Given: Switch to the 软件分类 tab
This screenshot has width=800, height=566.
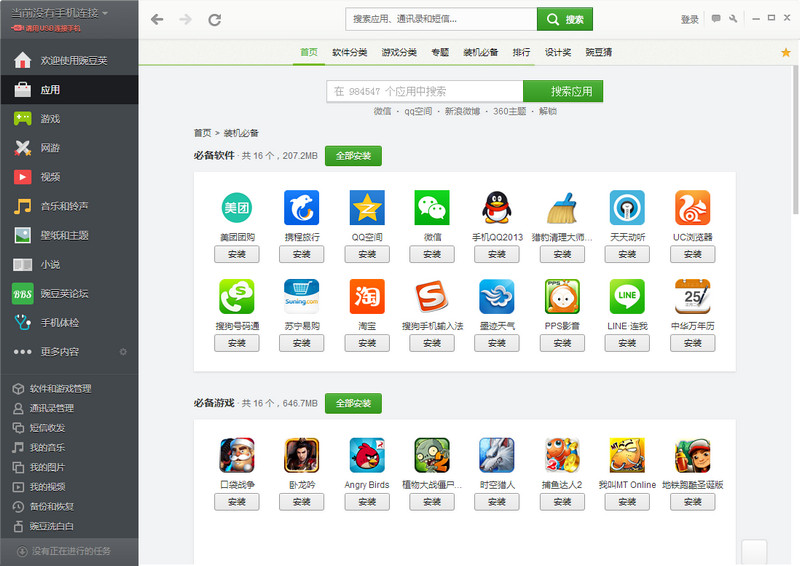Looking at the screenshot, I should (x=349, y=52).
